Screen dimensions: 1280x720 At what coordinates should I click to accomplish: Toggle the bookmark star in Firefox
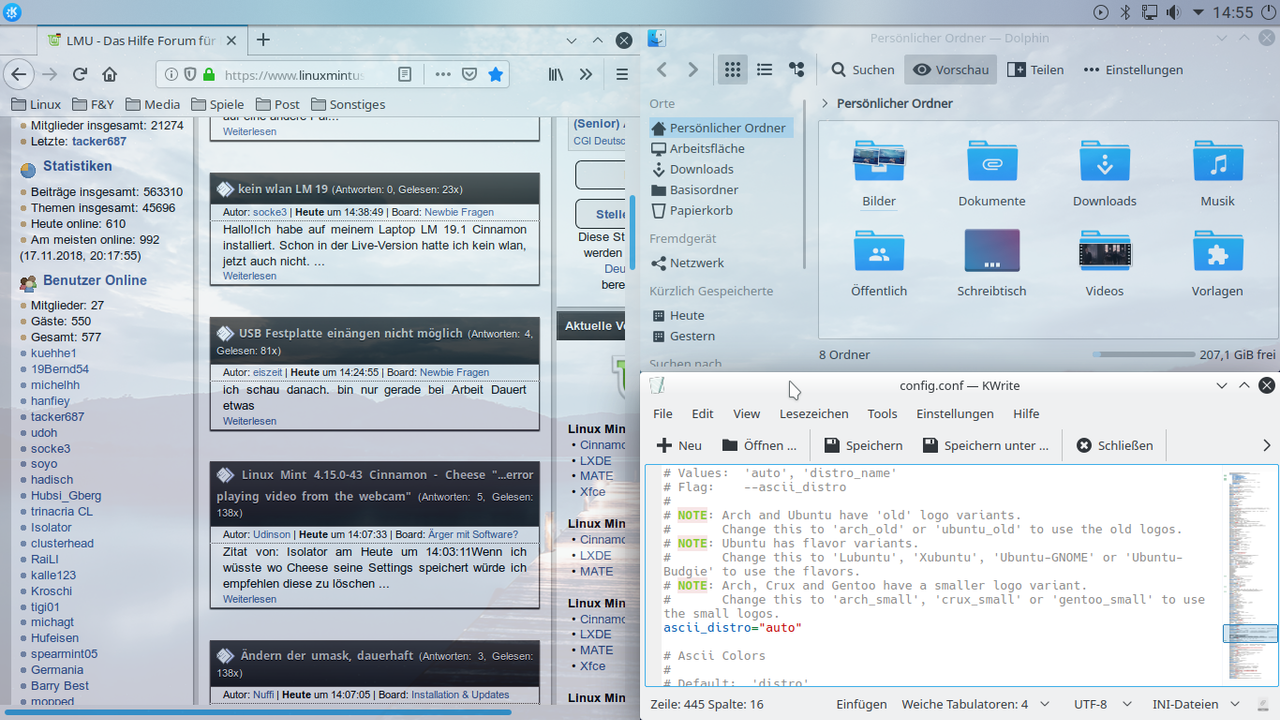[496, 74]
